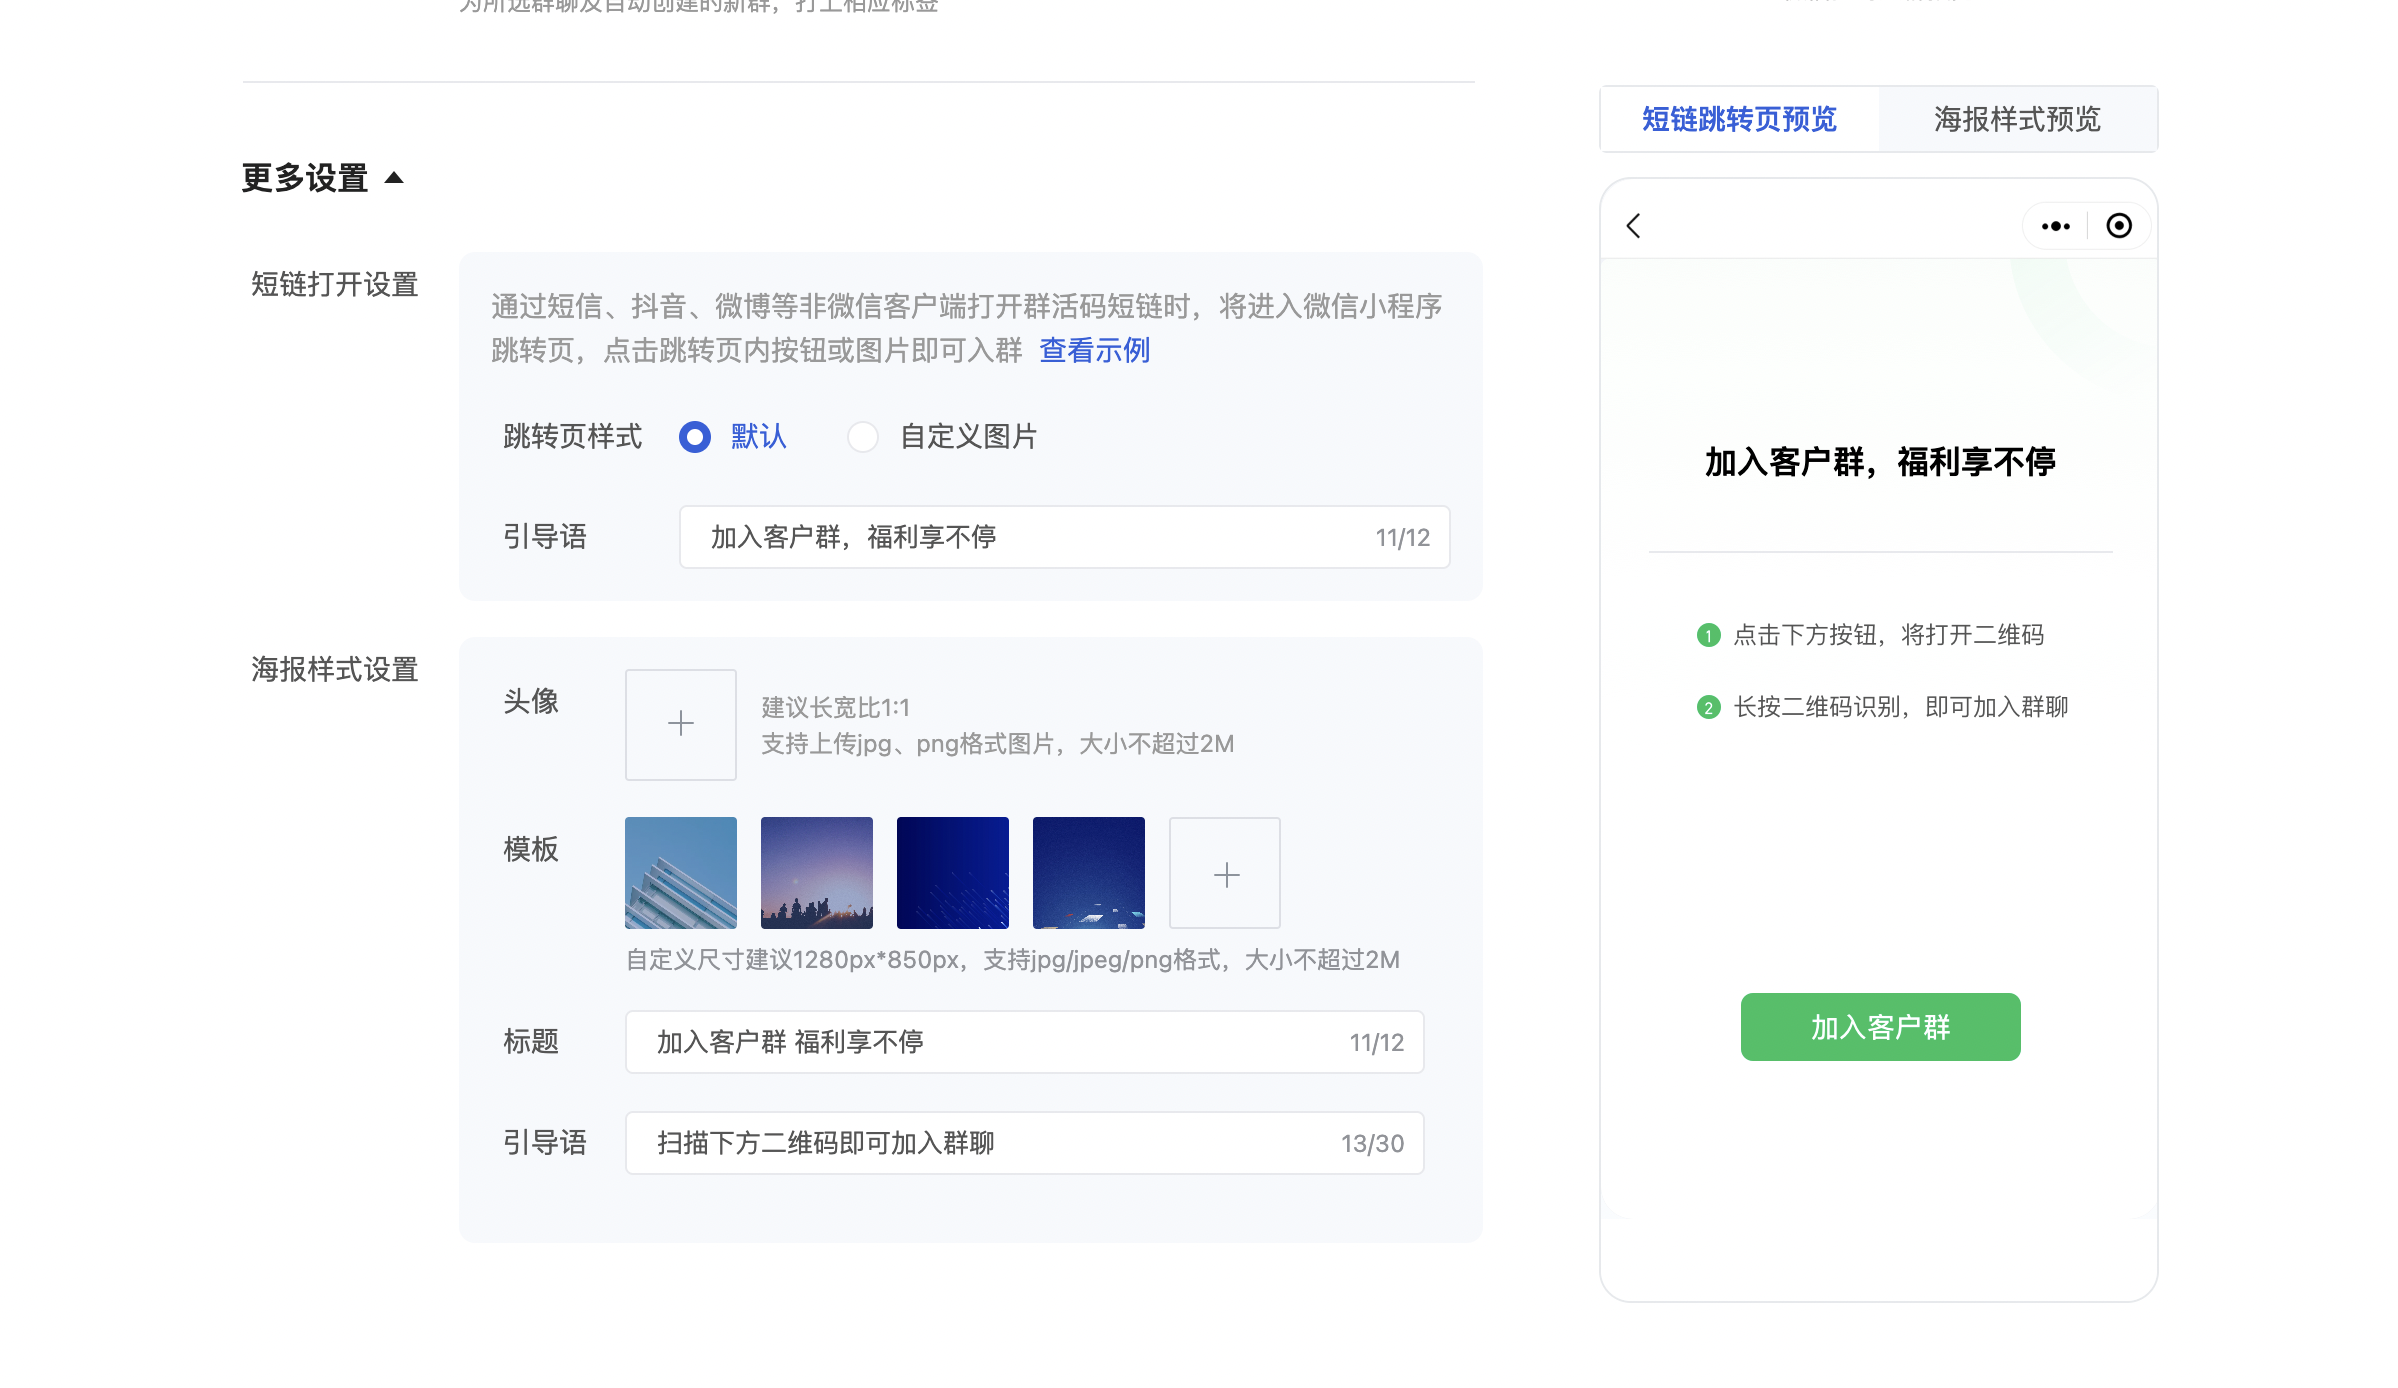
Task: Open the 查看示例 link
Action: 1095,350
